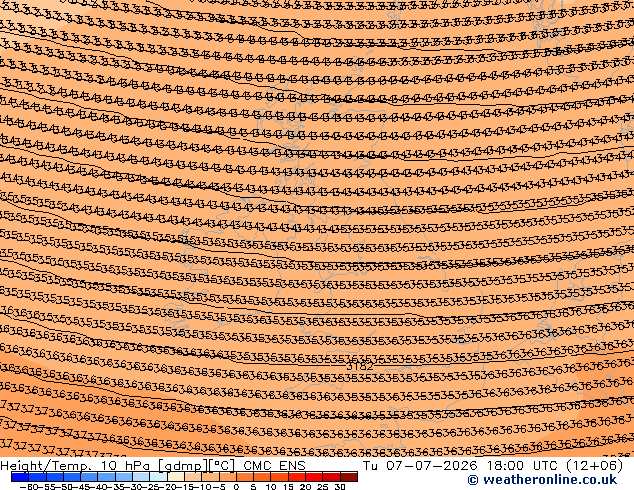Screen dimensions: 634x490
Task: Click the legend value '15'
Action: tap(289, 487)
